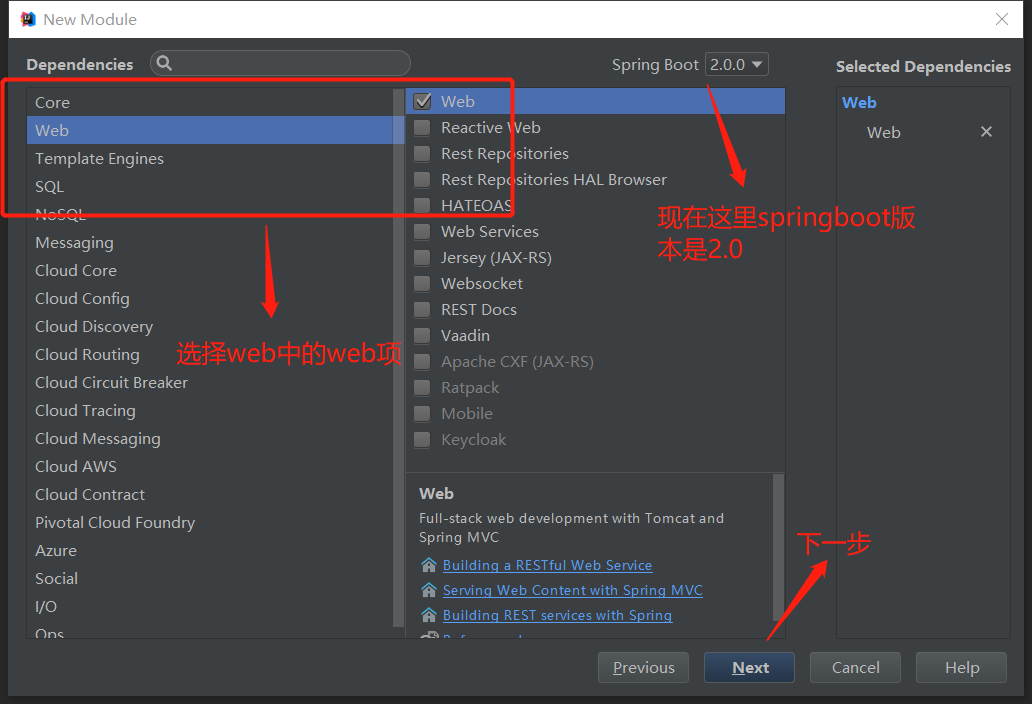The height and width of the screenshot is (704, 1032).
Task: Open the Spring Boot version dropdown
Action: click(x=736, y=64)
